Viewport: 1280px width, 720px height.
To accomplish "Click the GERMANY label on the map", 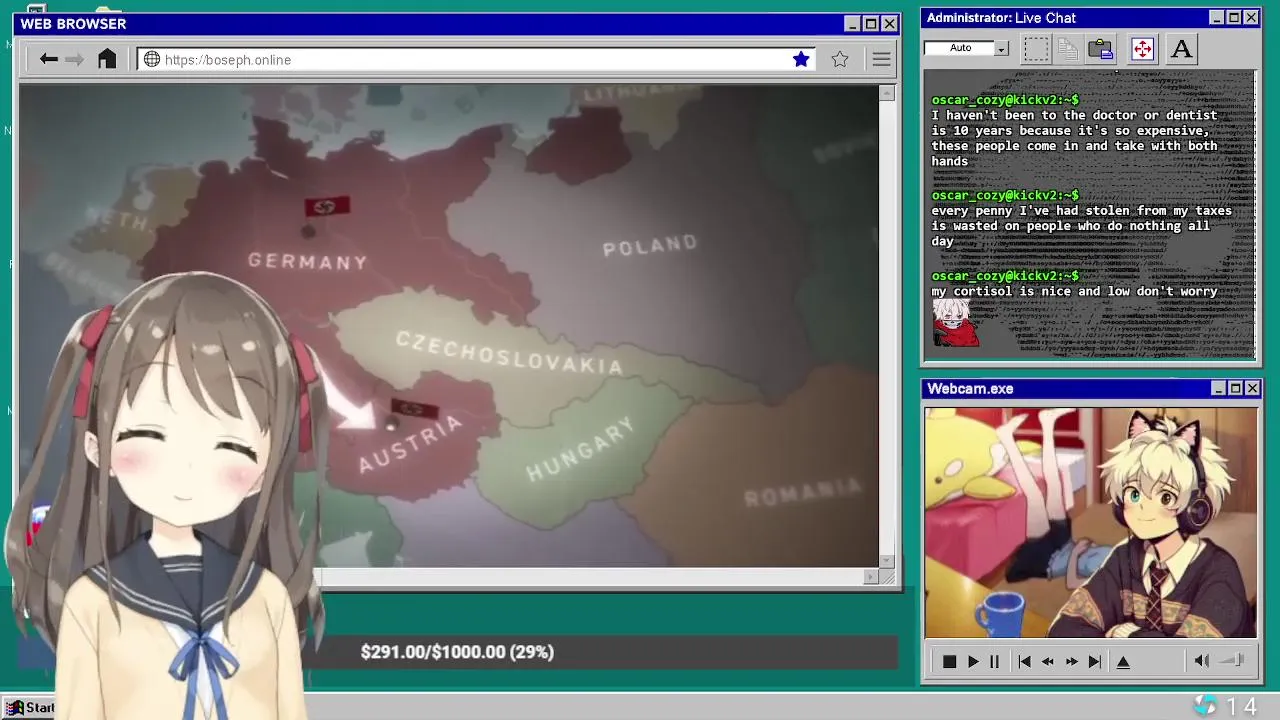I will (x=308, y=261).
